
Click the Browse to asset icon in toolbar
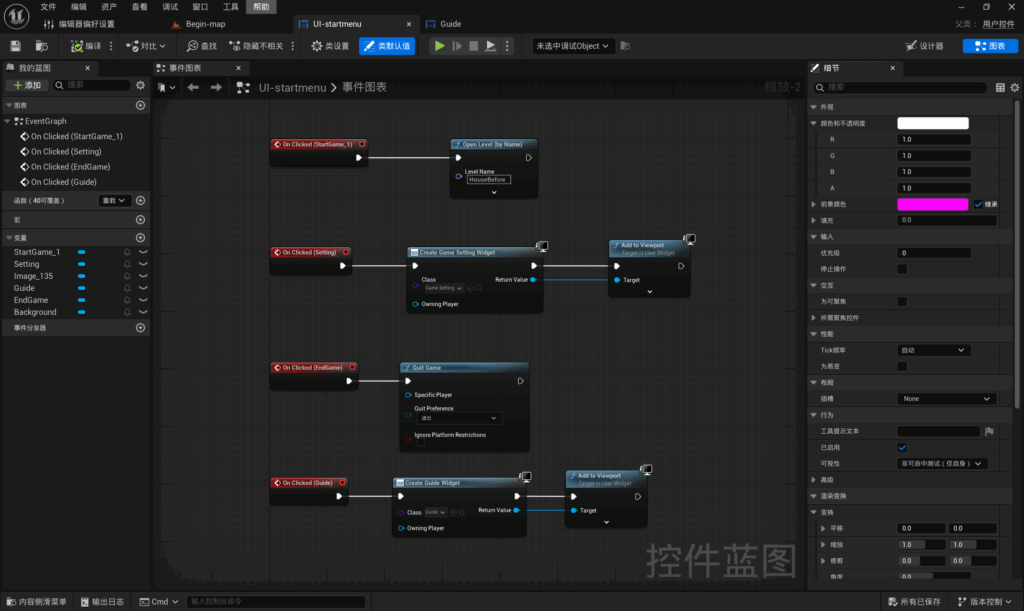41,46
